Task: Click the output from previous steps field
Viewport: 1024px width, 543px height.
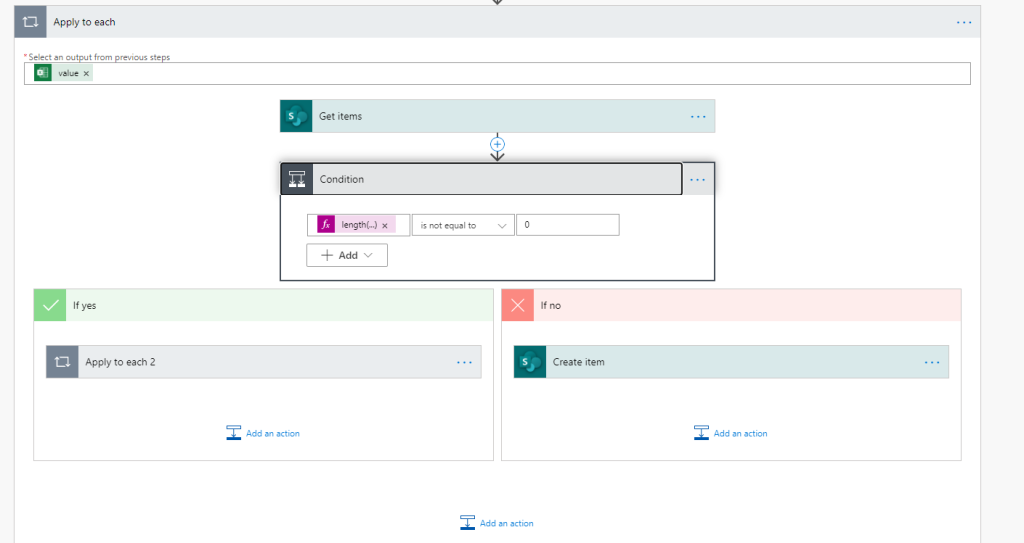Action: tap(497, 73)
